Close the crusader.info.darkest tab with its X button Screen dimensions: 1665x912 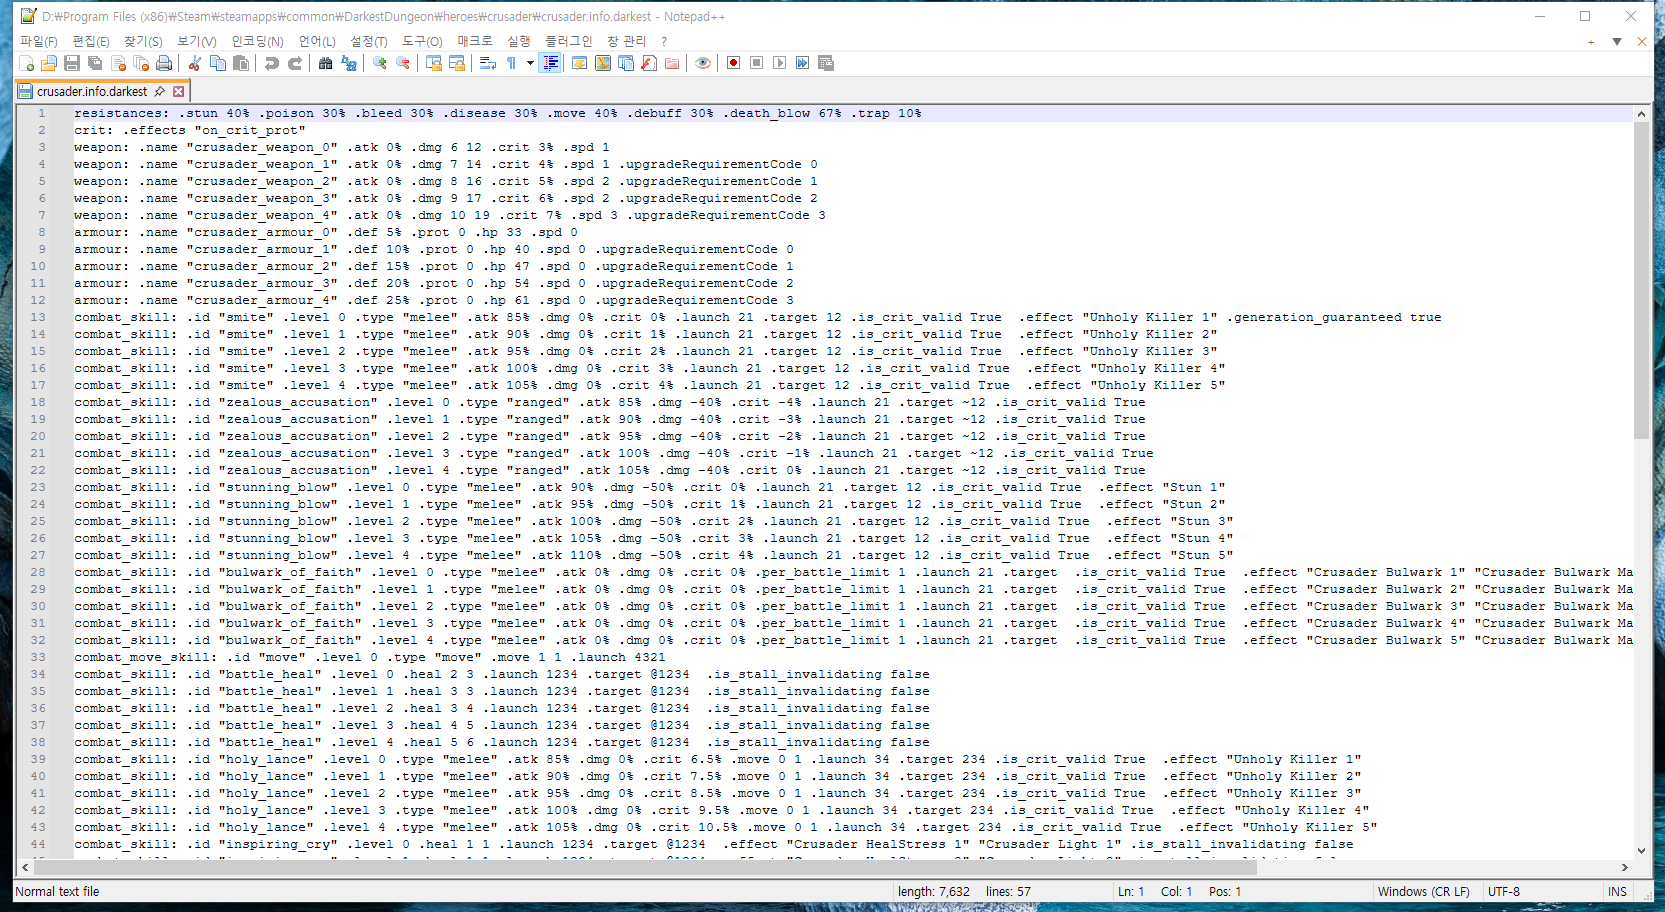click(179, 91)
